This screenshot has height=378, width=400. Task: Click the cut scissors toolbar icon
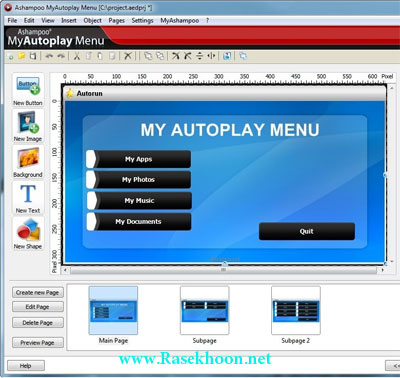tap(77, 56)
